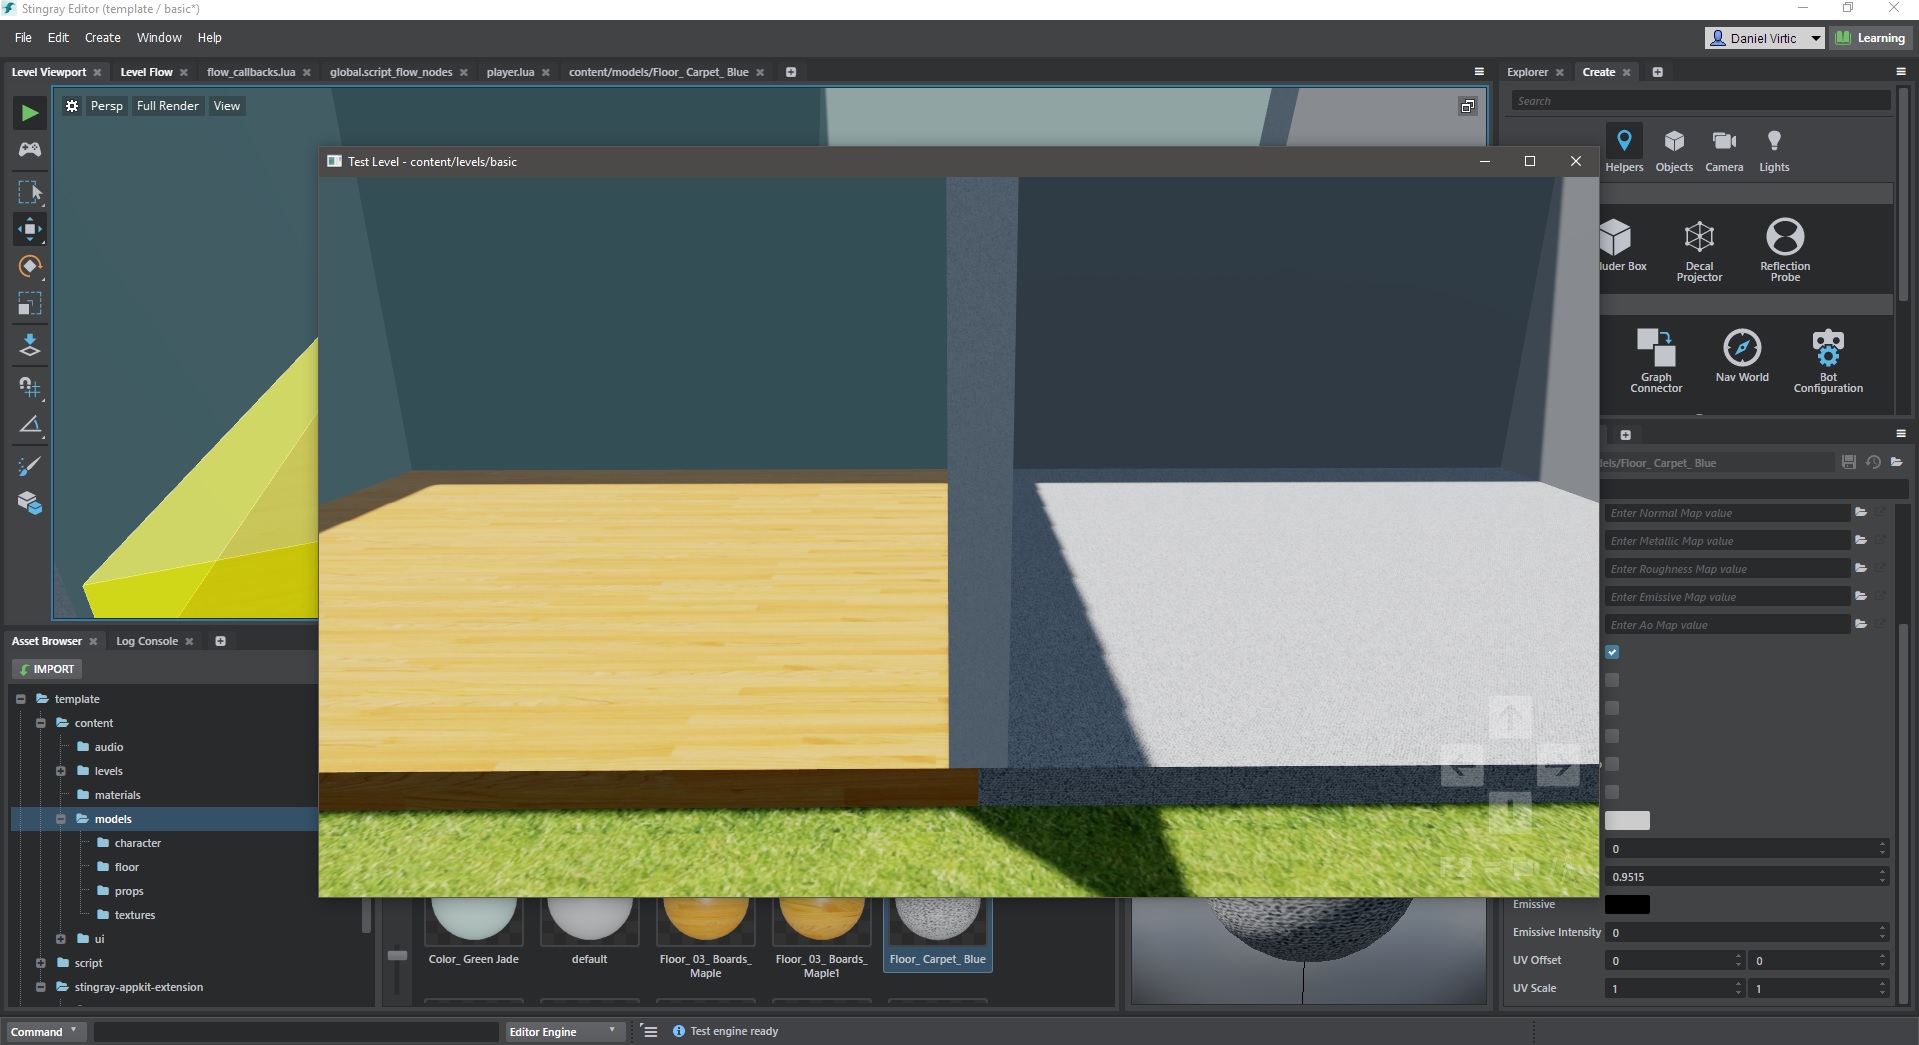The width and height of the screenshot is (1919, 1045).
Task: Select the Floor_Carpet_Blue material thumbnail
Action: 937,920
